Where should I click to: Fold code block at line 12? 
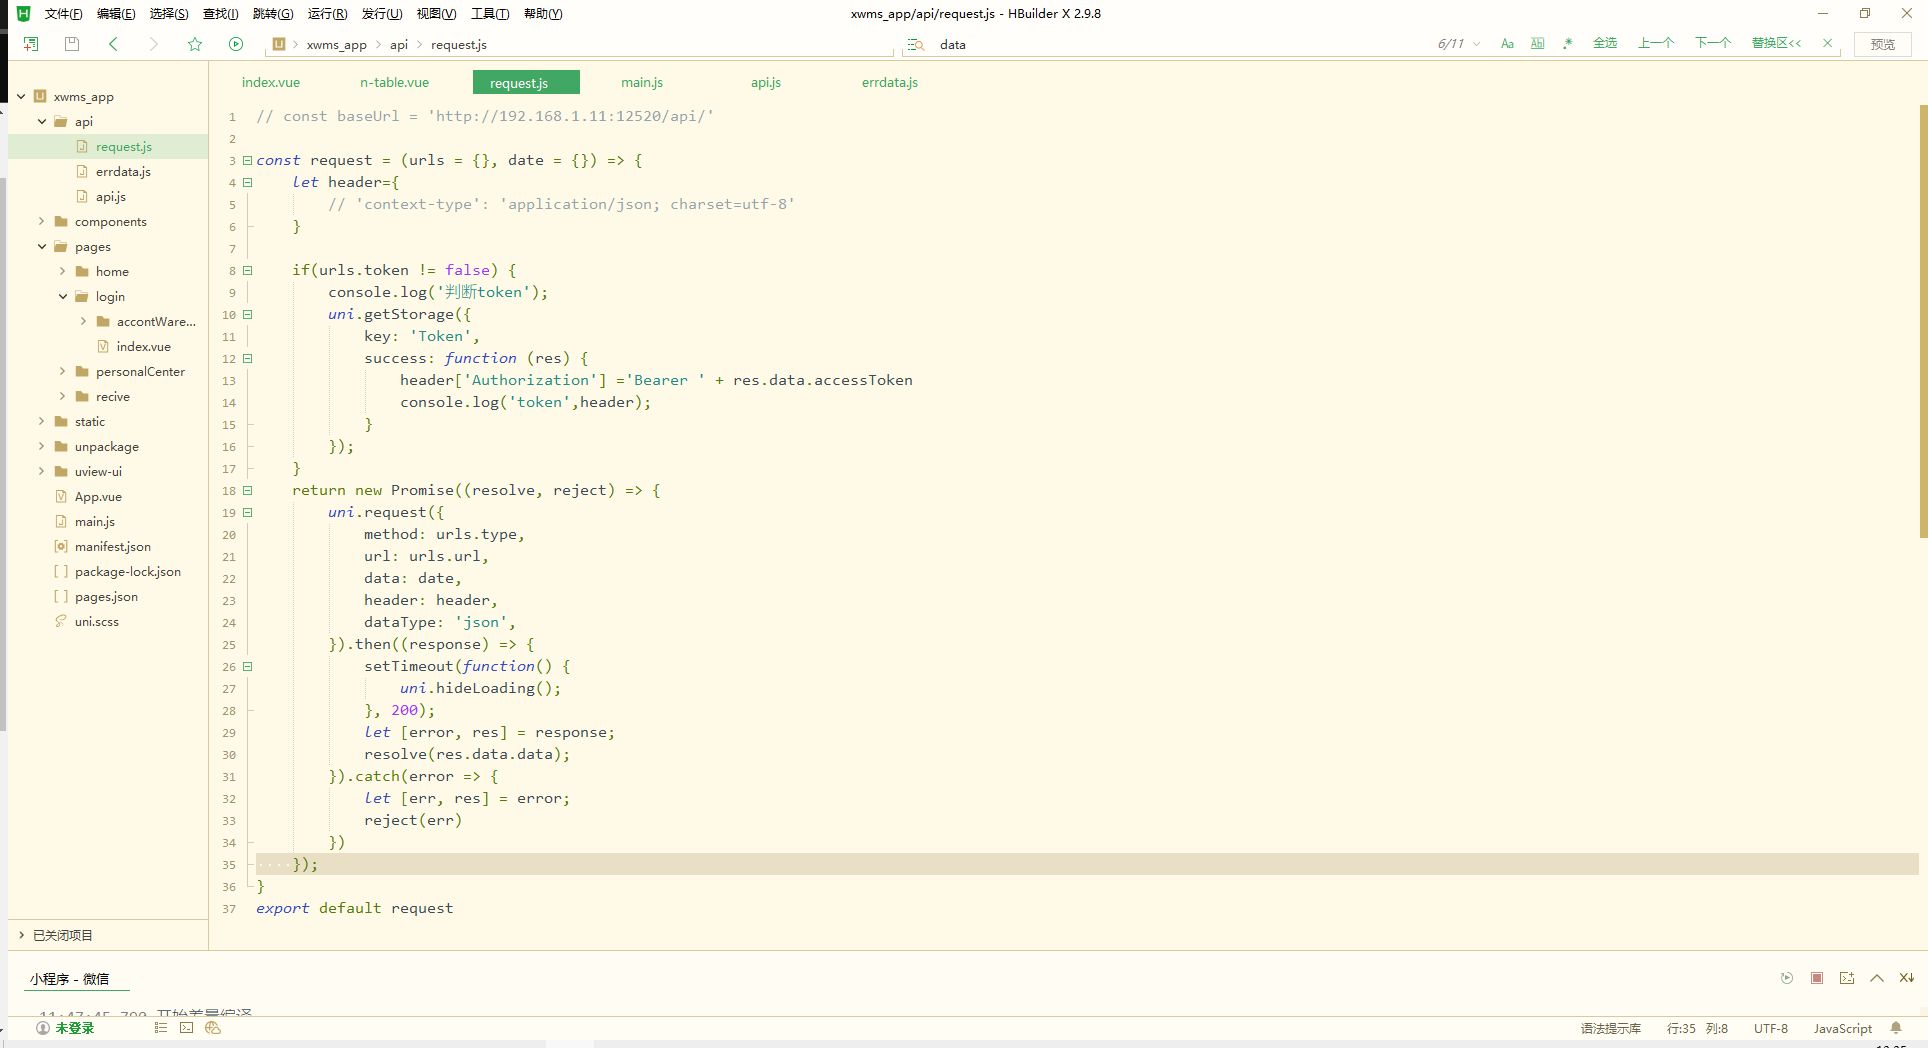click(247, 358)
